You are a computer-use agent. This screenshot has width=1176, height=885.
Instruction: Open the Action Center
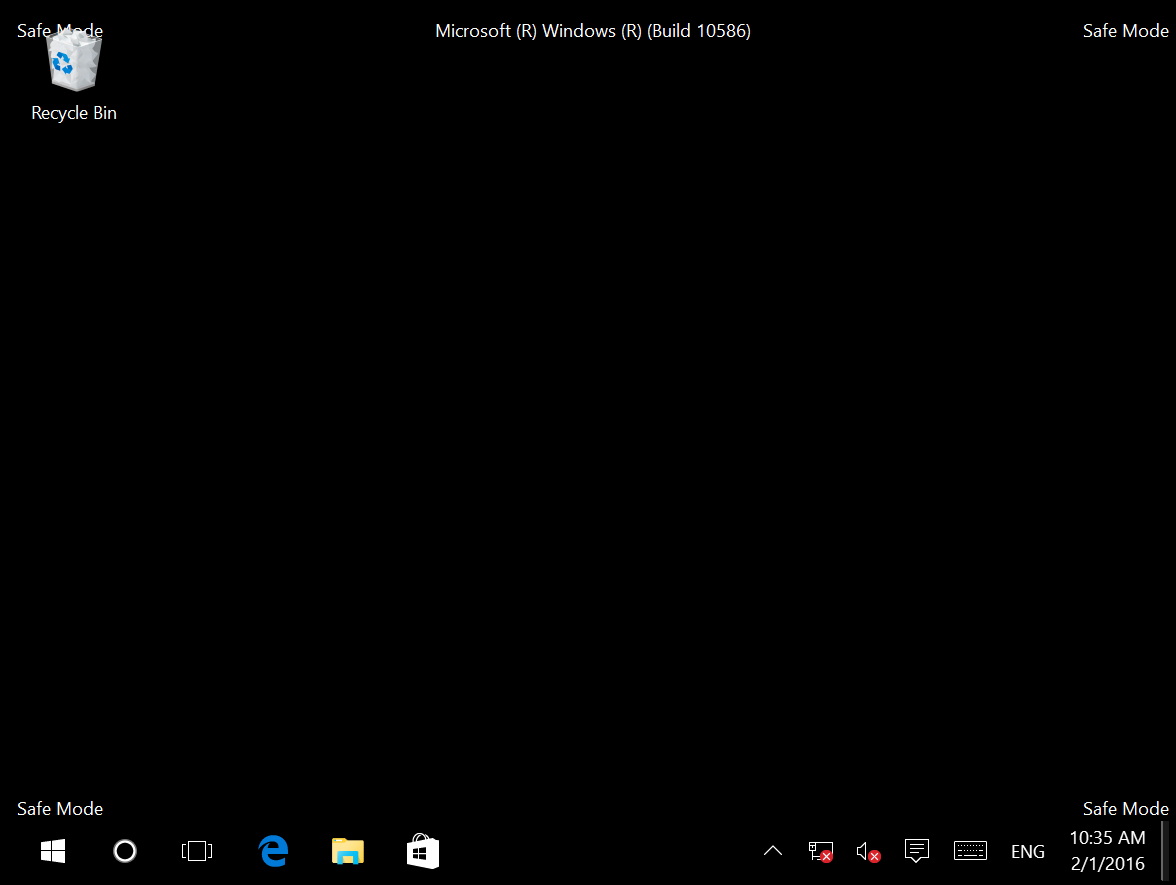[x=917, y=851]
